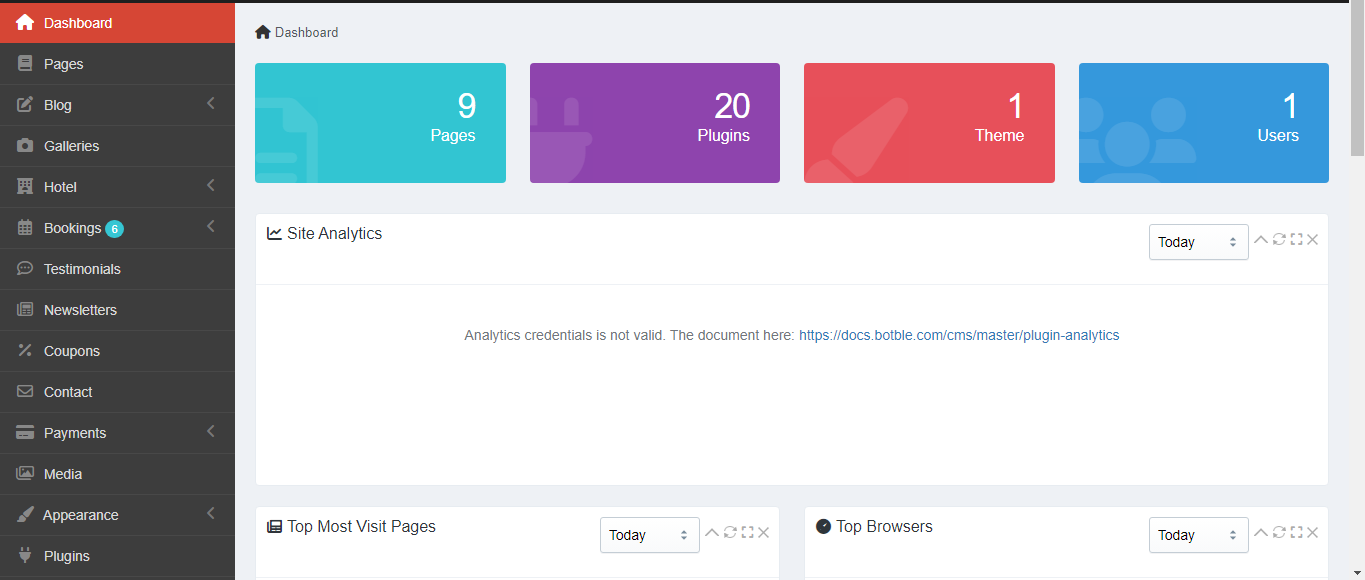This screenshot has width=1365, height=580.
Task: Open the Testimonials menu item
Action: pyautogui.click(x=82, y=269)
